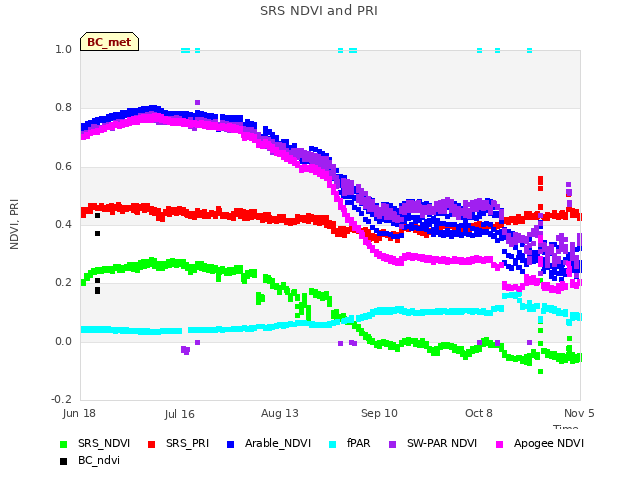
Task: Click the Nov 5 x-axis tick label
Action: (x=579, y=413)
